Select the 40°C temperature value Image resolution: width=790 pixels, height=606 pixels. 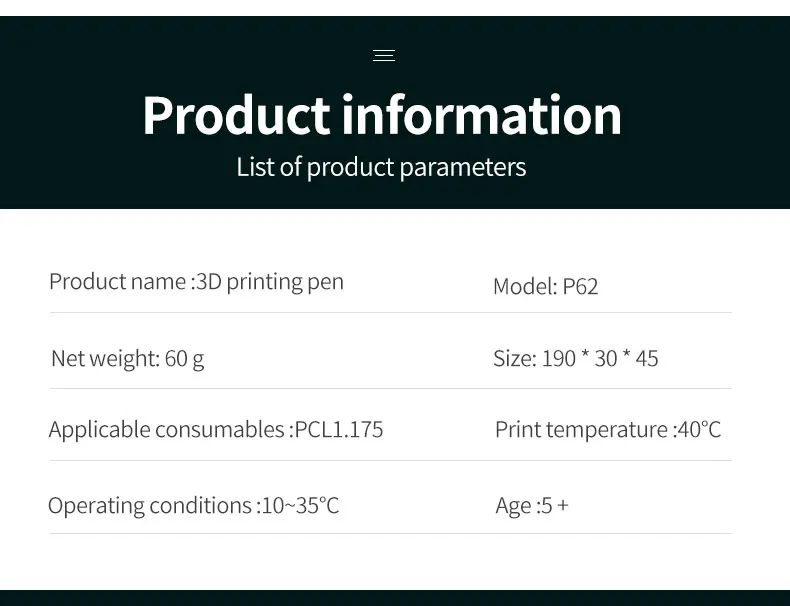[x=699, y=430]
